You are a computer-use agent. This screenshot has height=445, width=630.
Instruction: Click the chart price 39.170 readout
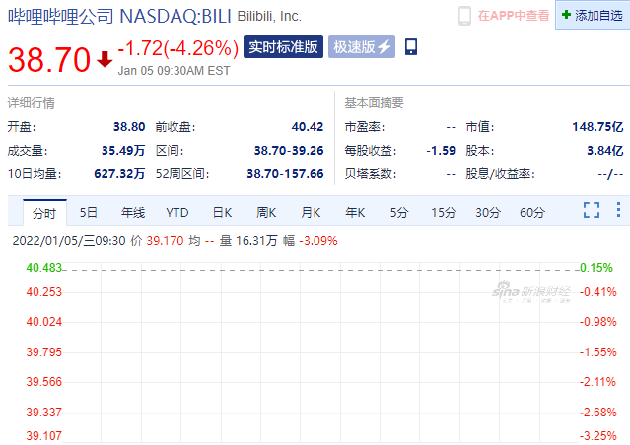(165, 241)
